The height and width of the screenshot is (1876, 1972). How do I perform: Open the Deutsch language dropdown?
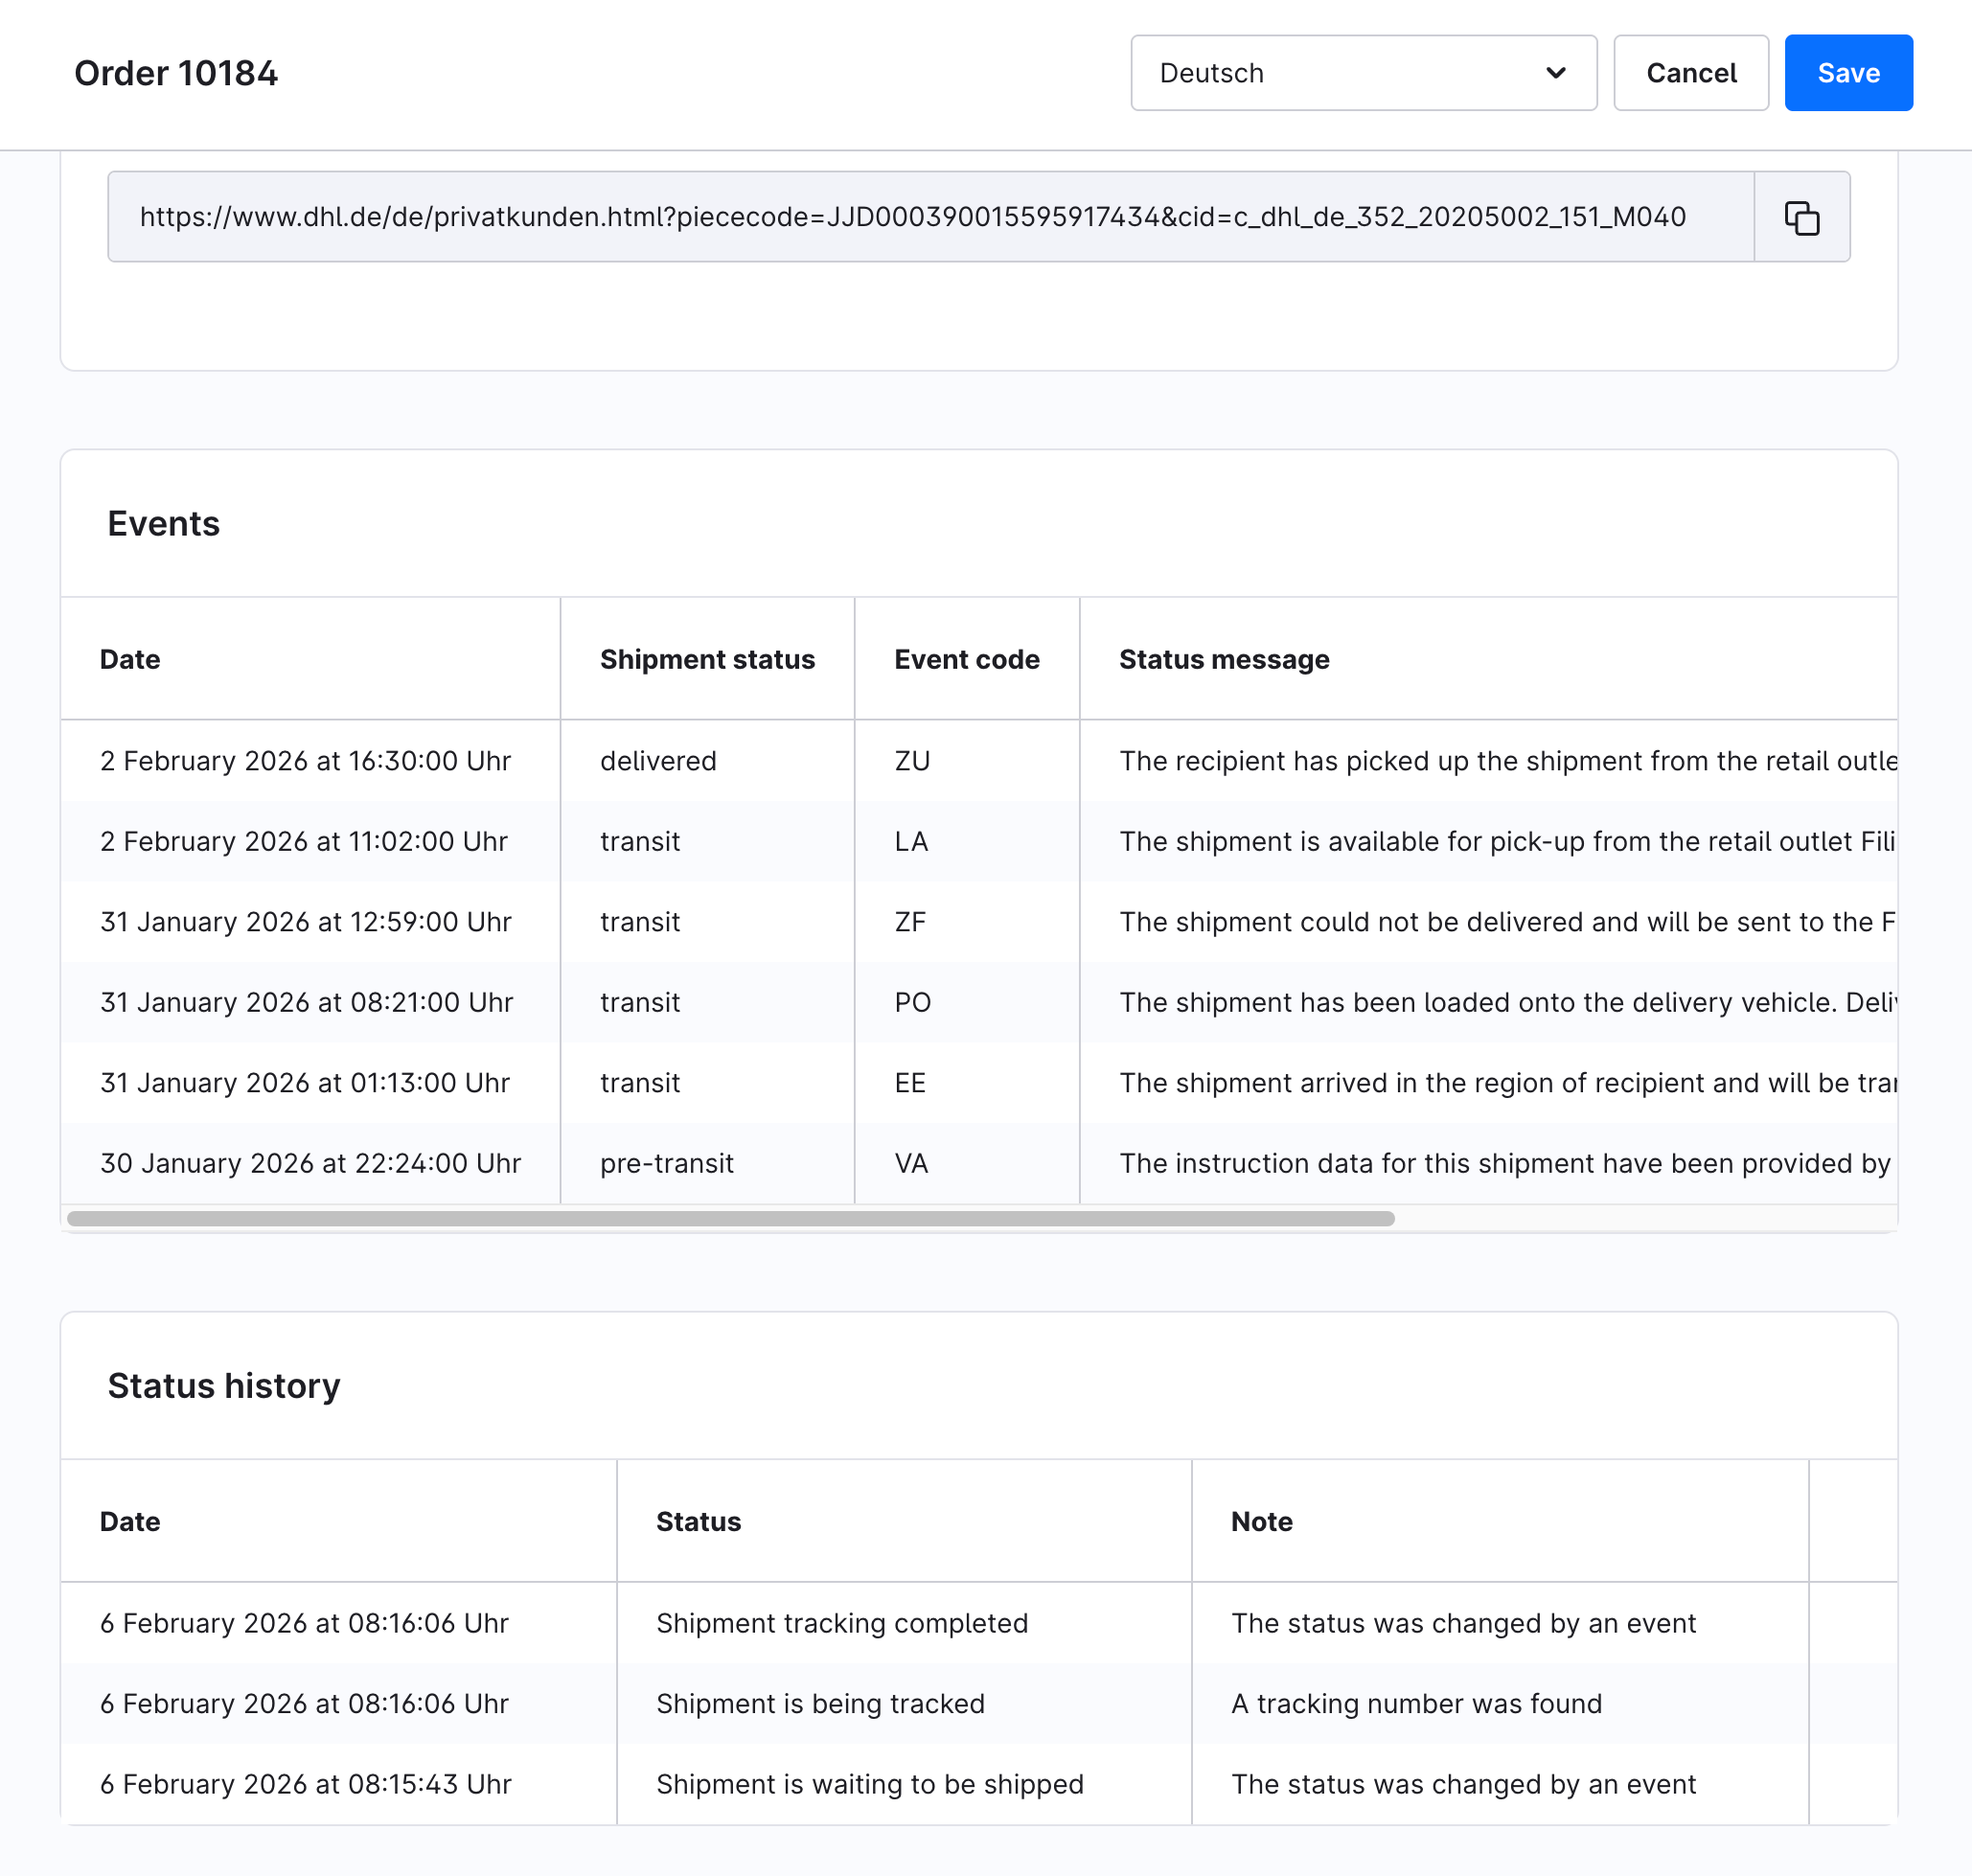(1363, 73)
